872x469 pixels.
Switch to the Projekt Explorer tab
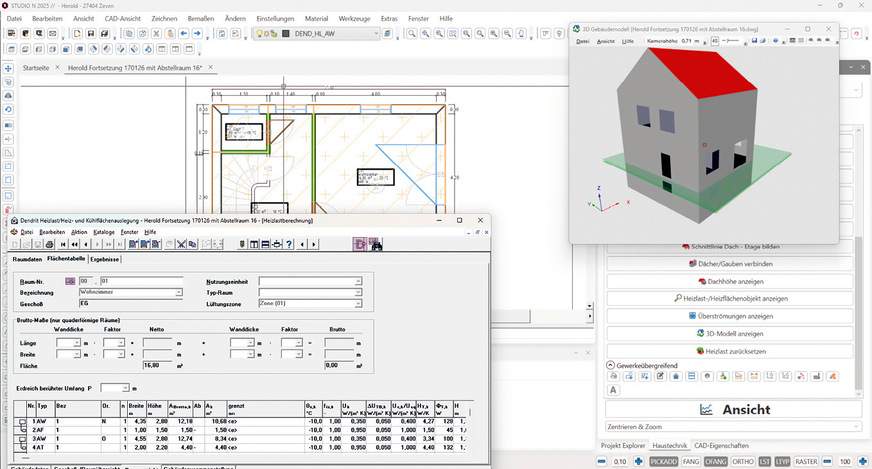tap(623, 446)
